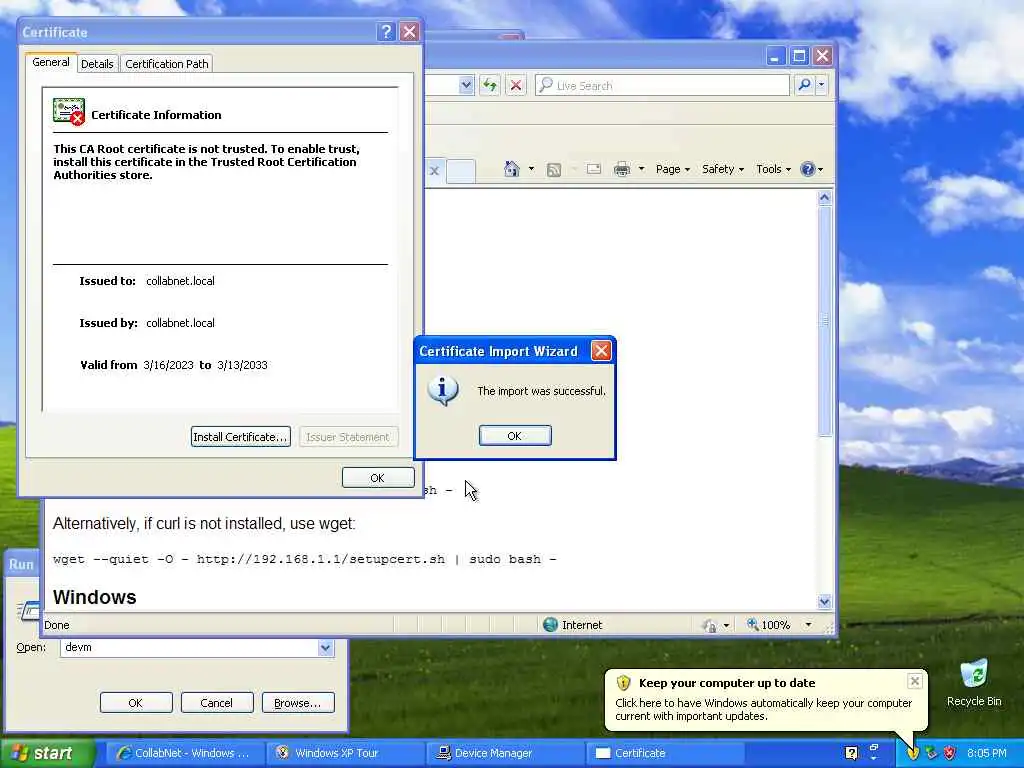Image resolution: width=1024 pixels, height=768 pixels.
Task: Click the certificate warning icon
Action: (x=69, y=112)
